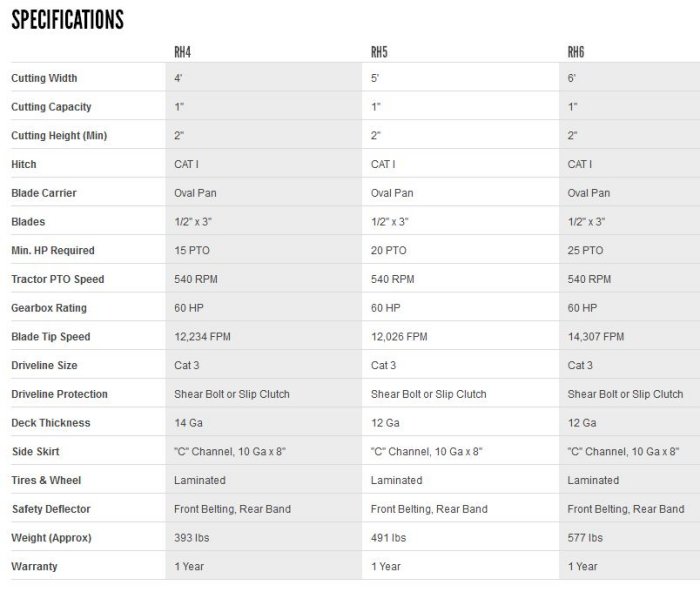The width and height of the screenshot is (700, 592).
Task: Click the SPECIFICATIONS heading
Action: (x=67, y=20)
